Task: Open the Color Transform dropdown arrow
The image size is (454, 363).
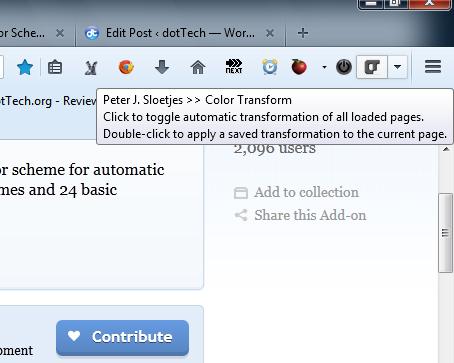Action: tap(397, 67)
